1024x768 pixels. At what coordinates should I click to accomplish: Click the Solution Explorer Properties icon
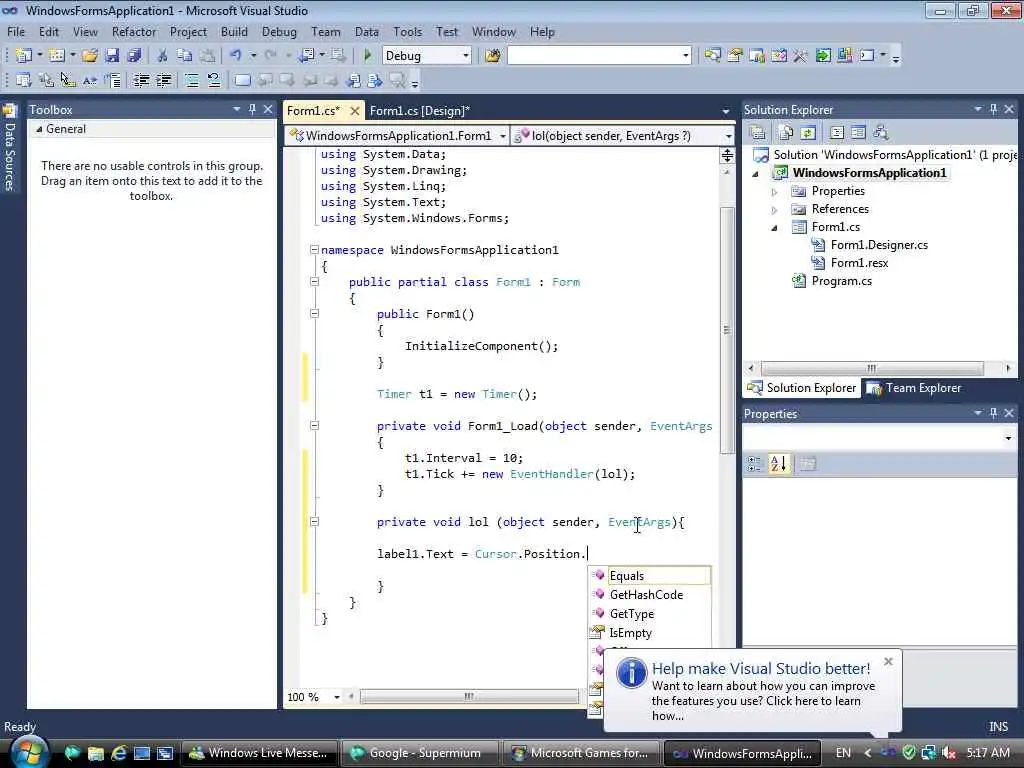[758, 133]
